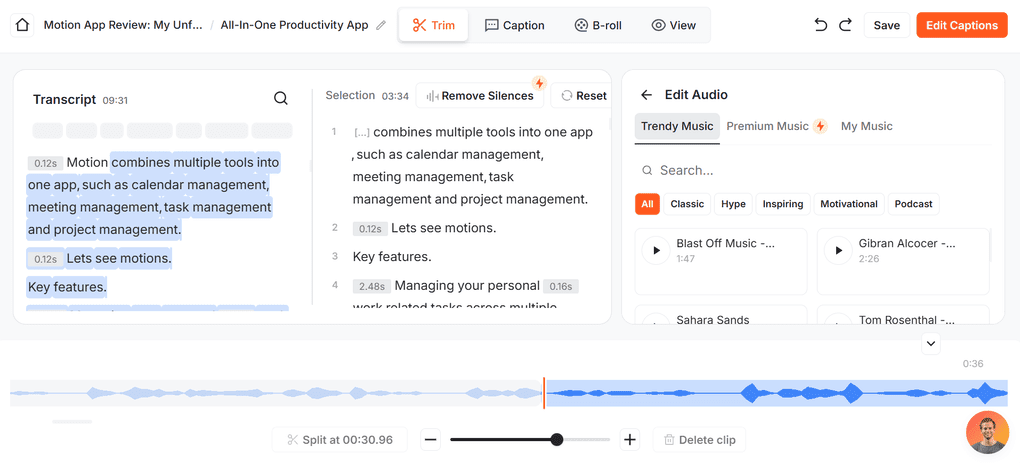This screenshot has width=1020, height=463.
Task: Select the highlighted blue waveform clip
Action: point(776,393)
